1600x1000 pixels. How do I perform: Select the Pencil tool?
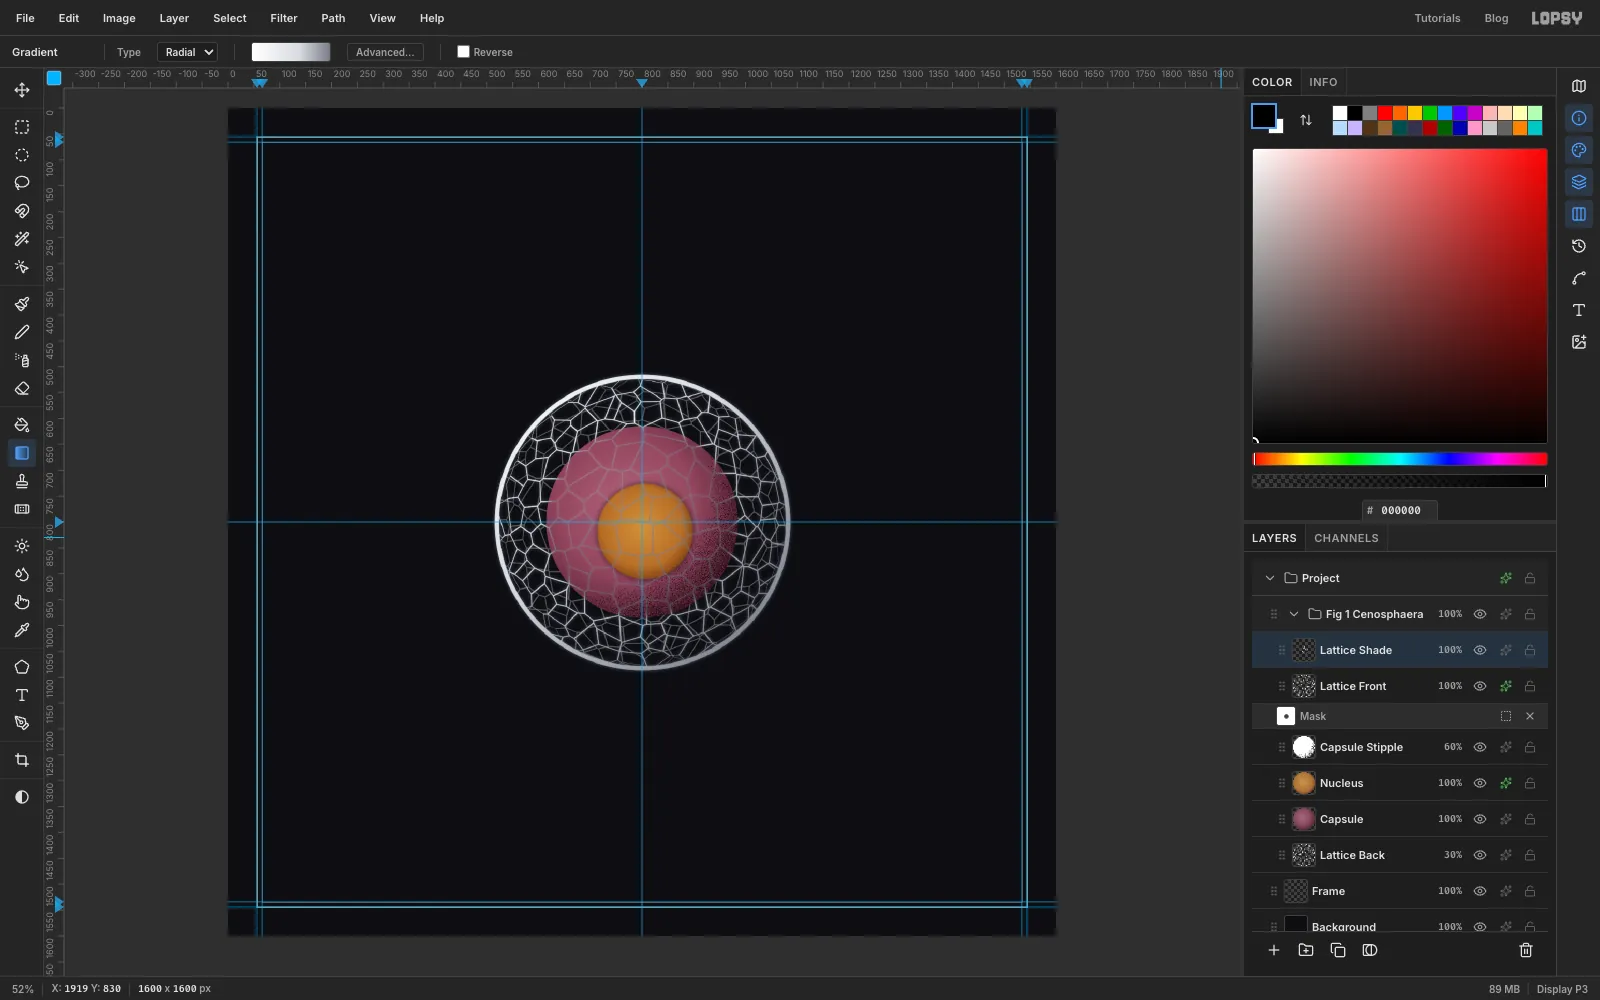(22, 332)
